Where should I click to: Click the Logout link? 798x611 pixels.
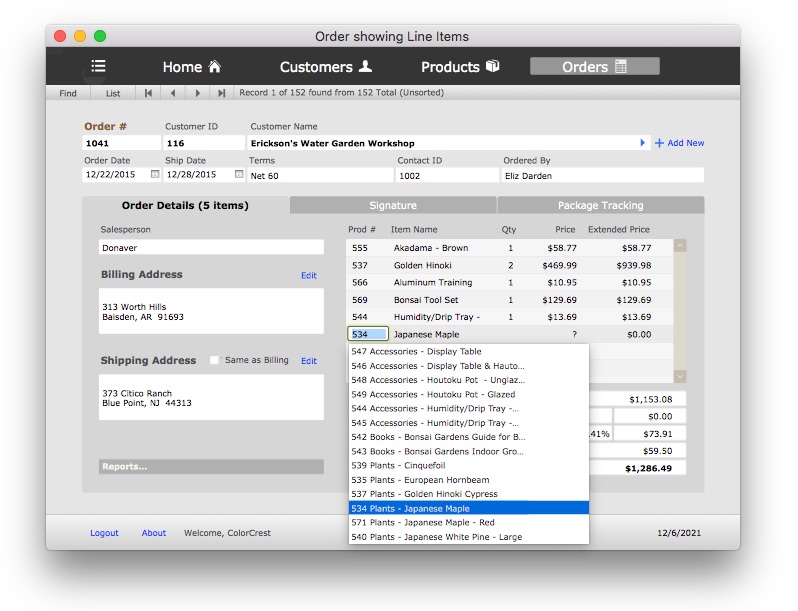click(104, 533)
